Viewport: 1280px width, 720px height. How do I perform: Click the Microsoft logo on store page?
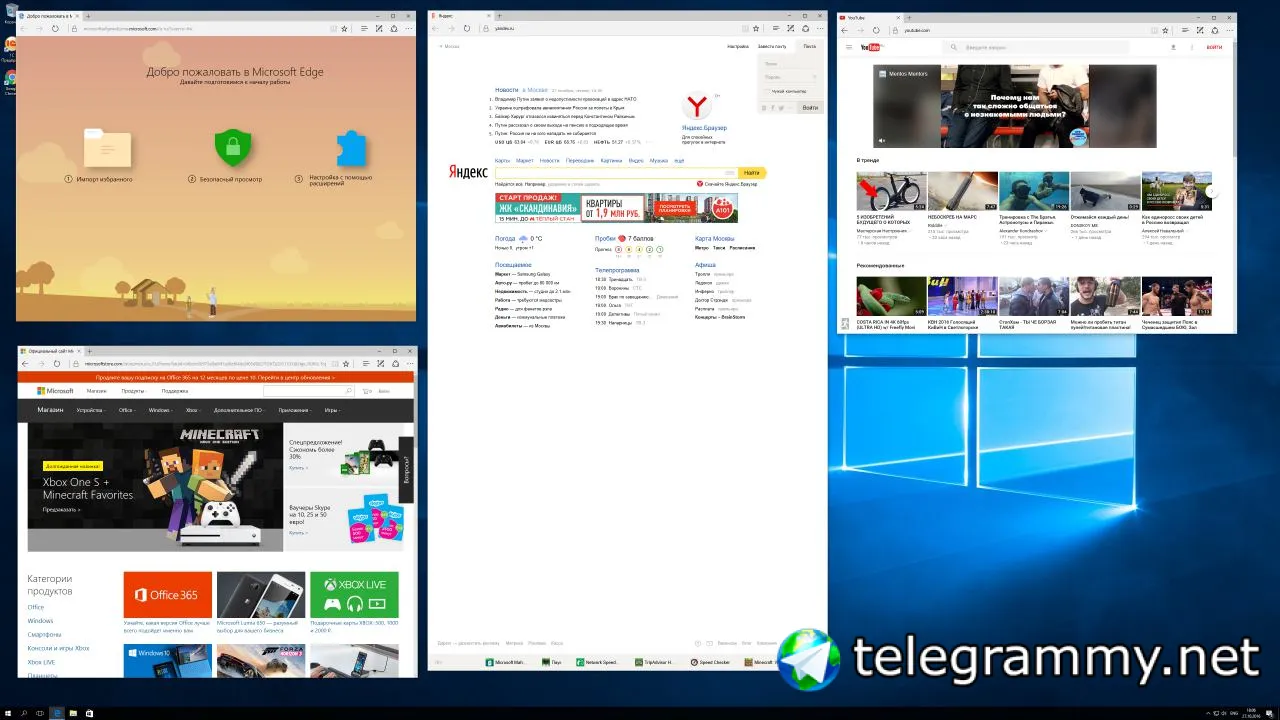[x=56, y=391]
